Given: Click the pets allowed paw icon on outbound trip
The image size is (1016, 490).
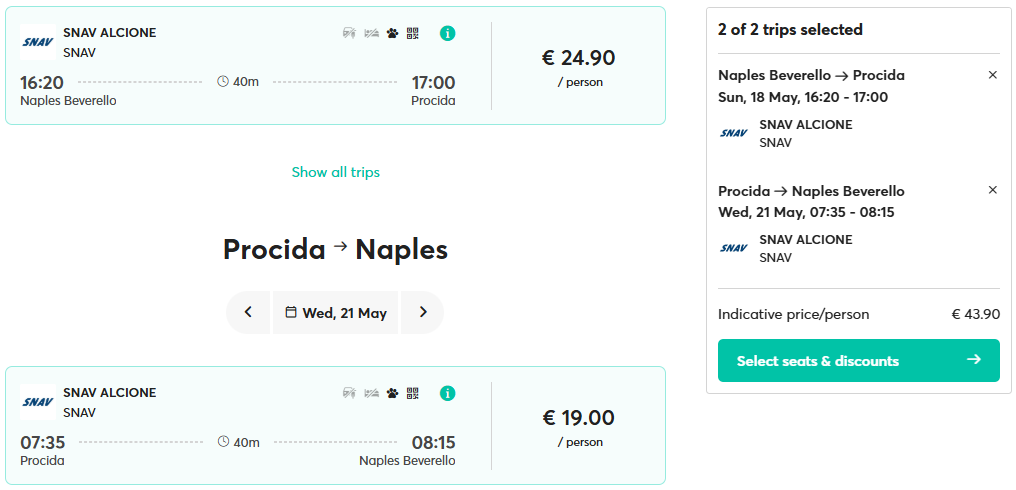Looking at the screenshot, I should pyautogui.click(x=392, y=33).
